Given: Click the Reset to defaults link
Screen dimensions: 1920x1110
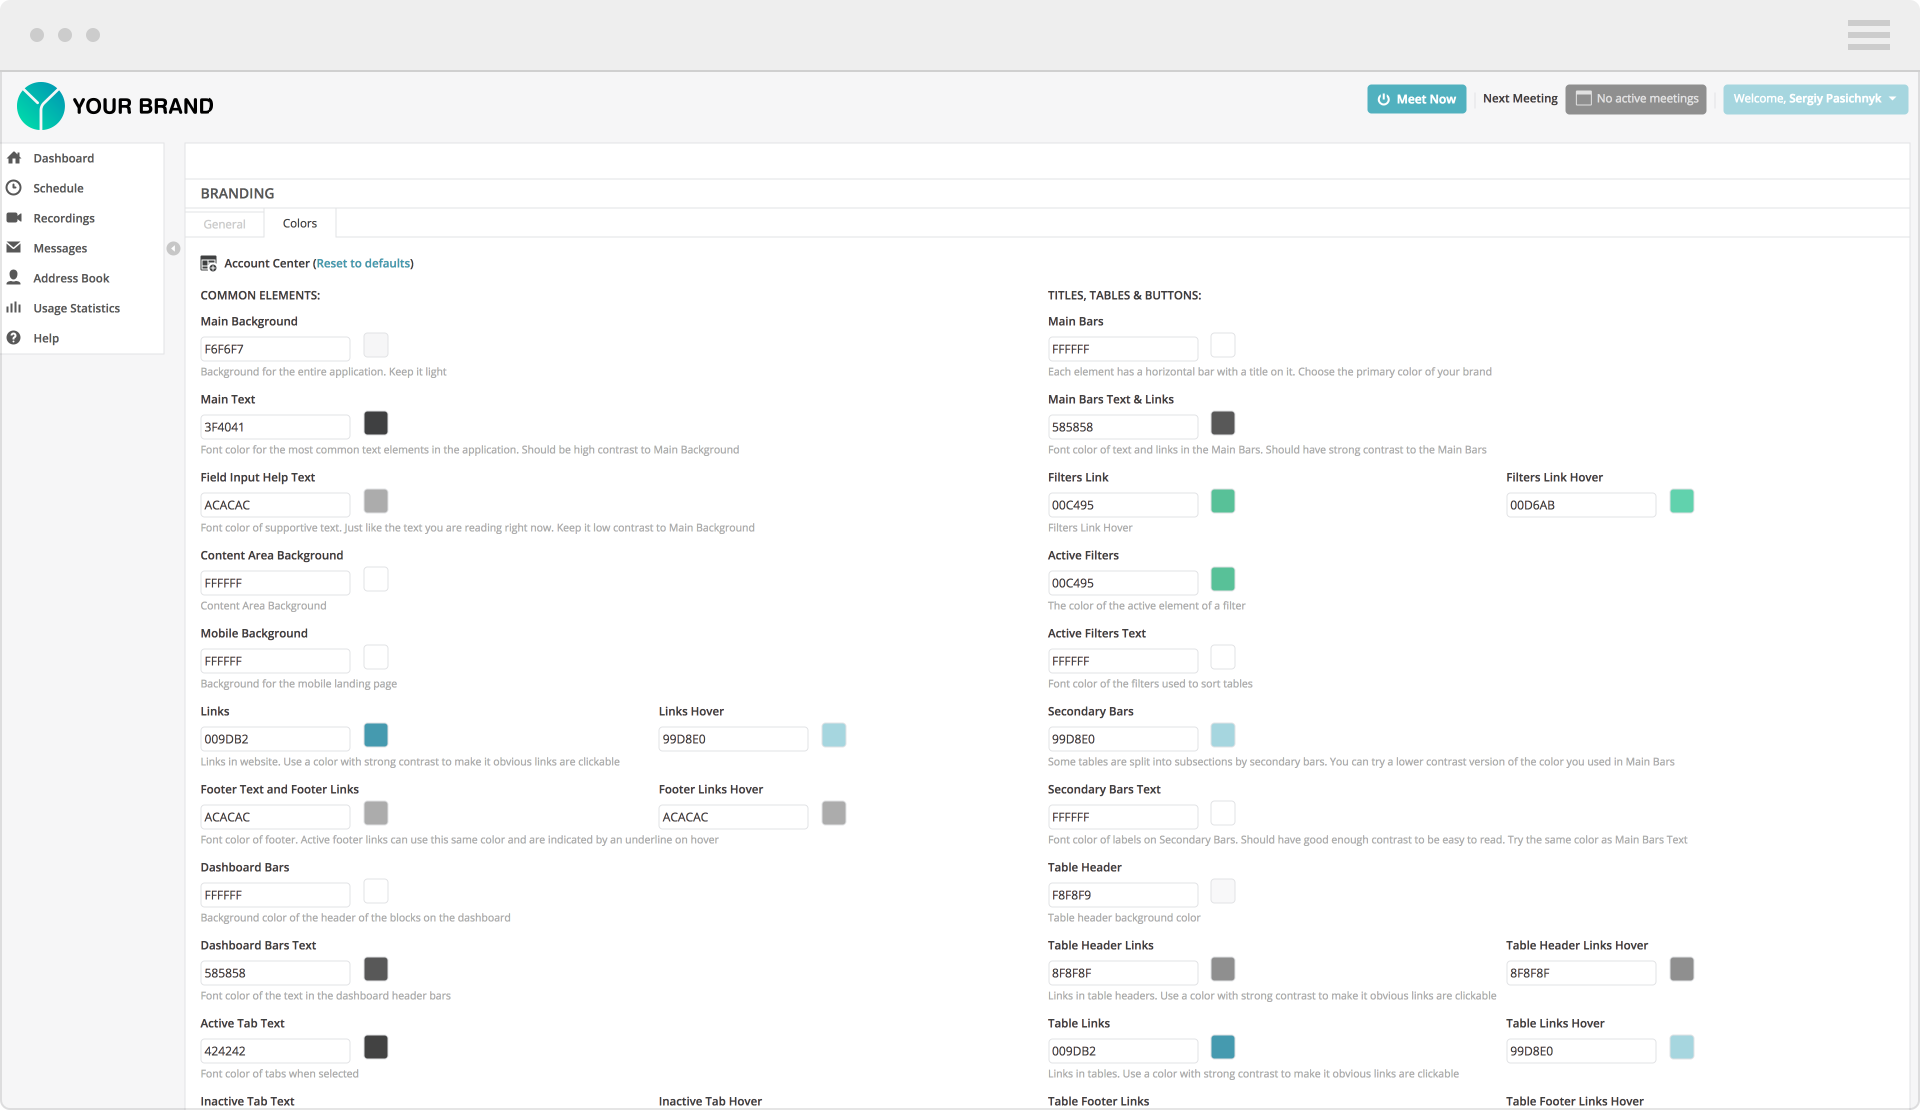Looking at the screenshot, I should click(x=363, y=263).
